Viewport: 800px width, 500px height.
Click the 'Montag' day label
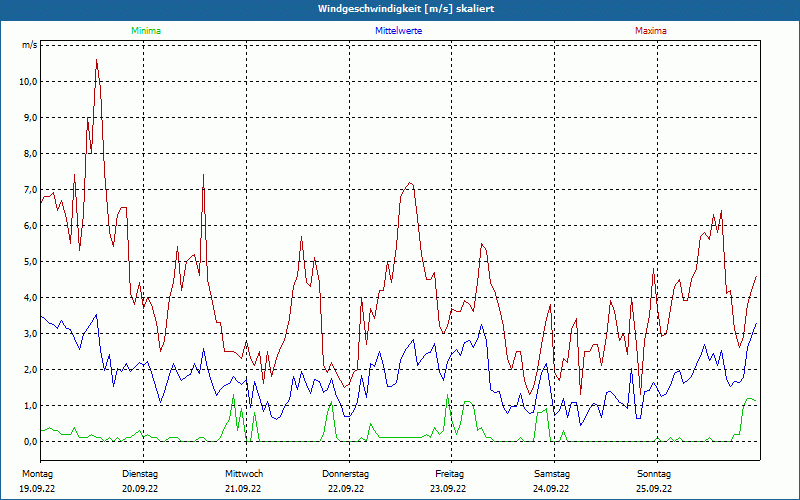tap(37, 474)
